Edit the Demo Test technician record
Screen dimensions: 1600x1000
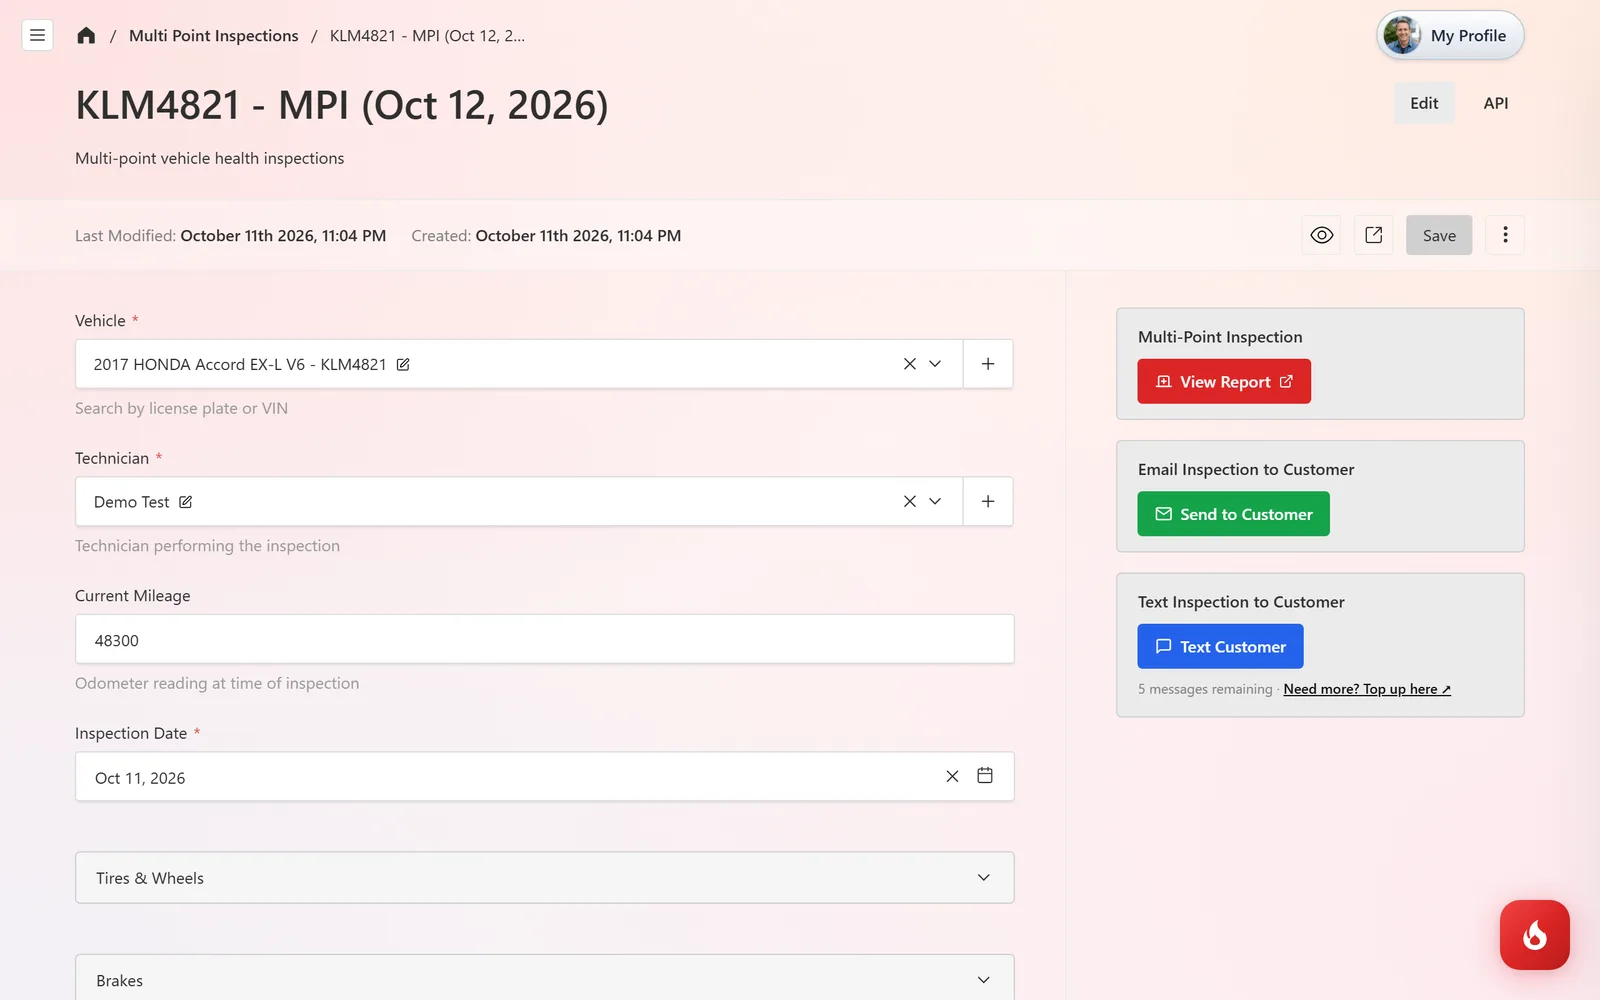point(185,502)
